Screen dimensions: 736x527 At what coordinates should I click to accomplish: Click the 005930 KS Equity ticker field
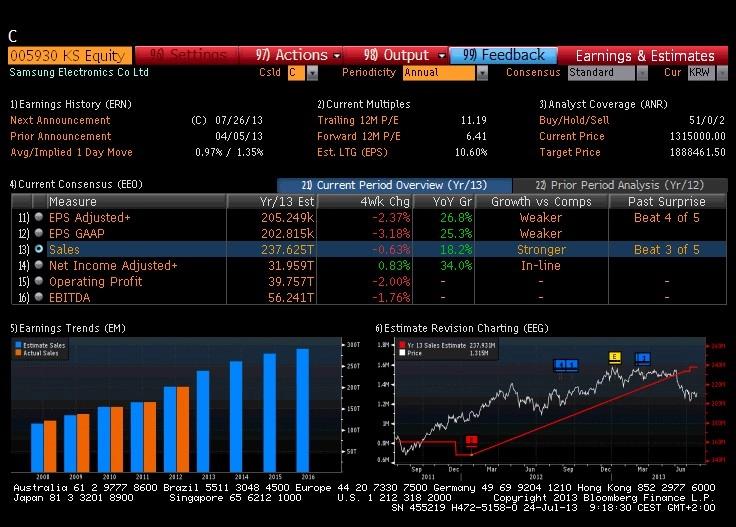[x=70, y=55]
